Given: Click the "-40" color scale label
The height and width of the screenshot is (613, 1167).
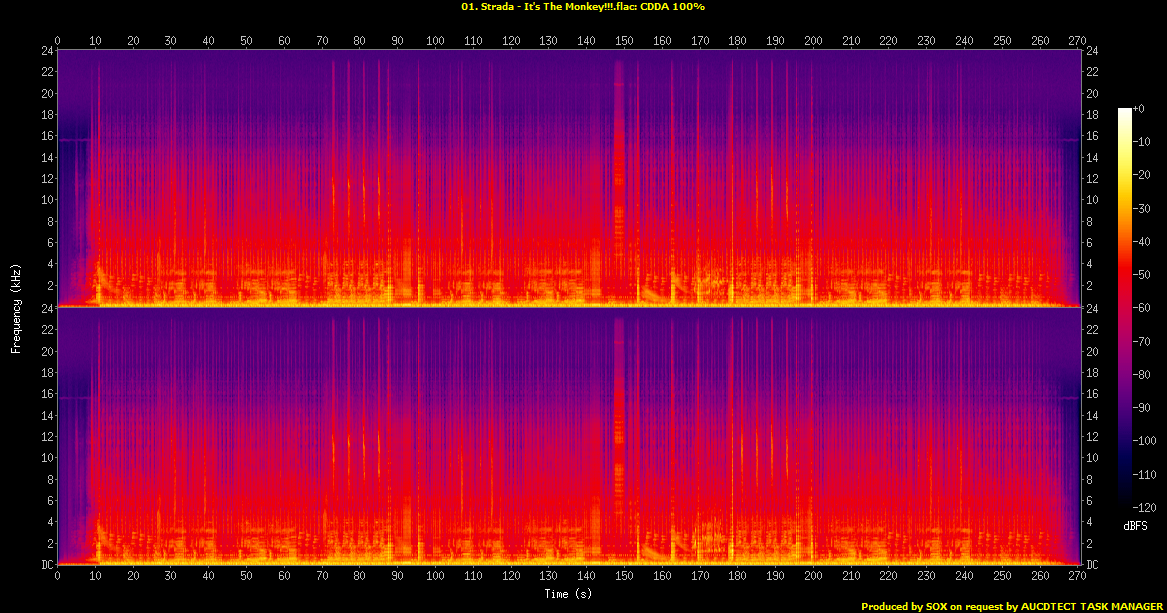Looking at the screenshot, I should point(1142,242).
